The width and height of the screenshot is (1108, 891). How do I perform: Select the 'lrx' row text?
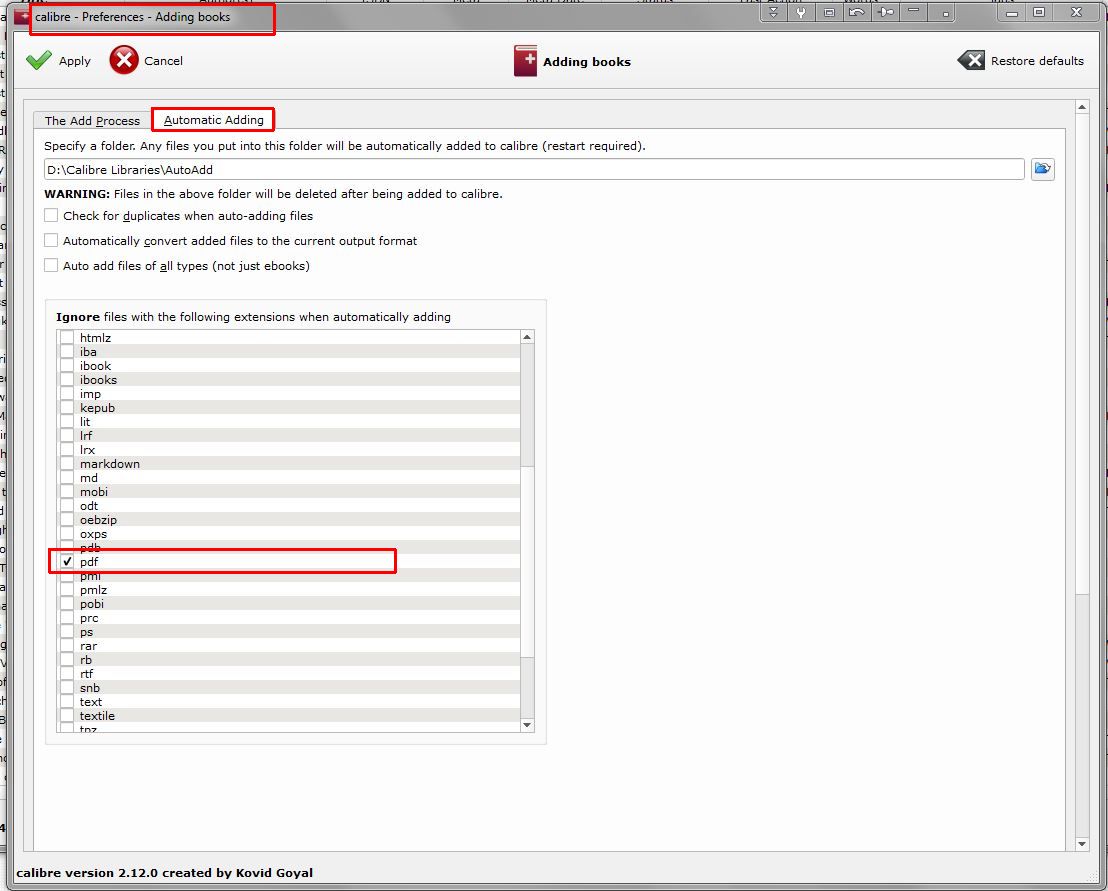coord(87,449)
